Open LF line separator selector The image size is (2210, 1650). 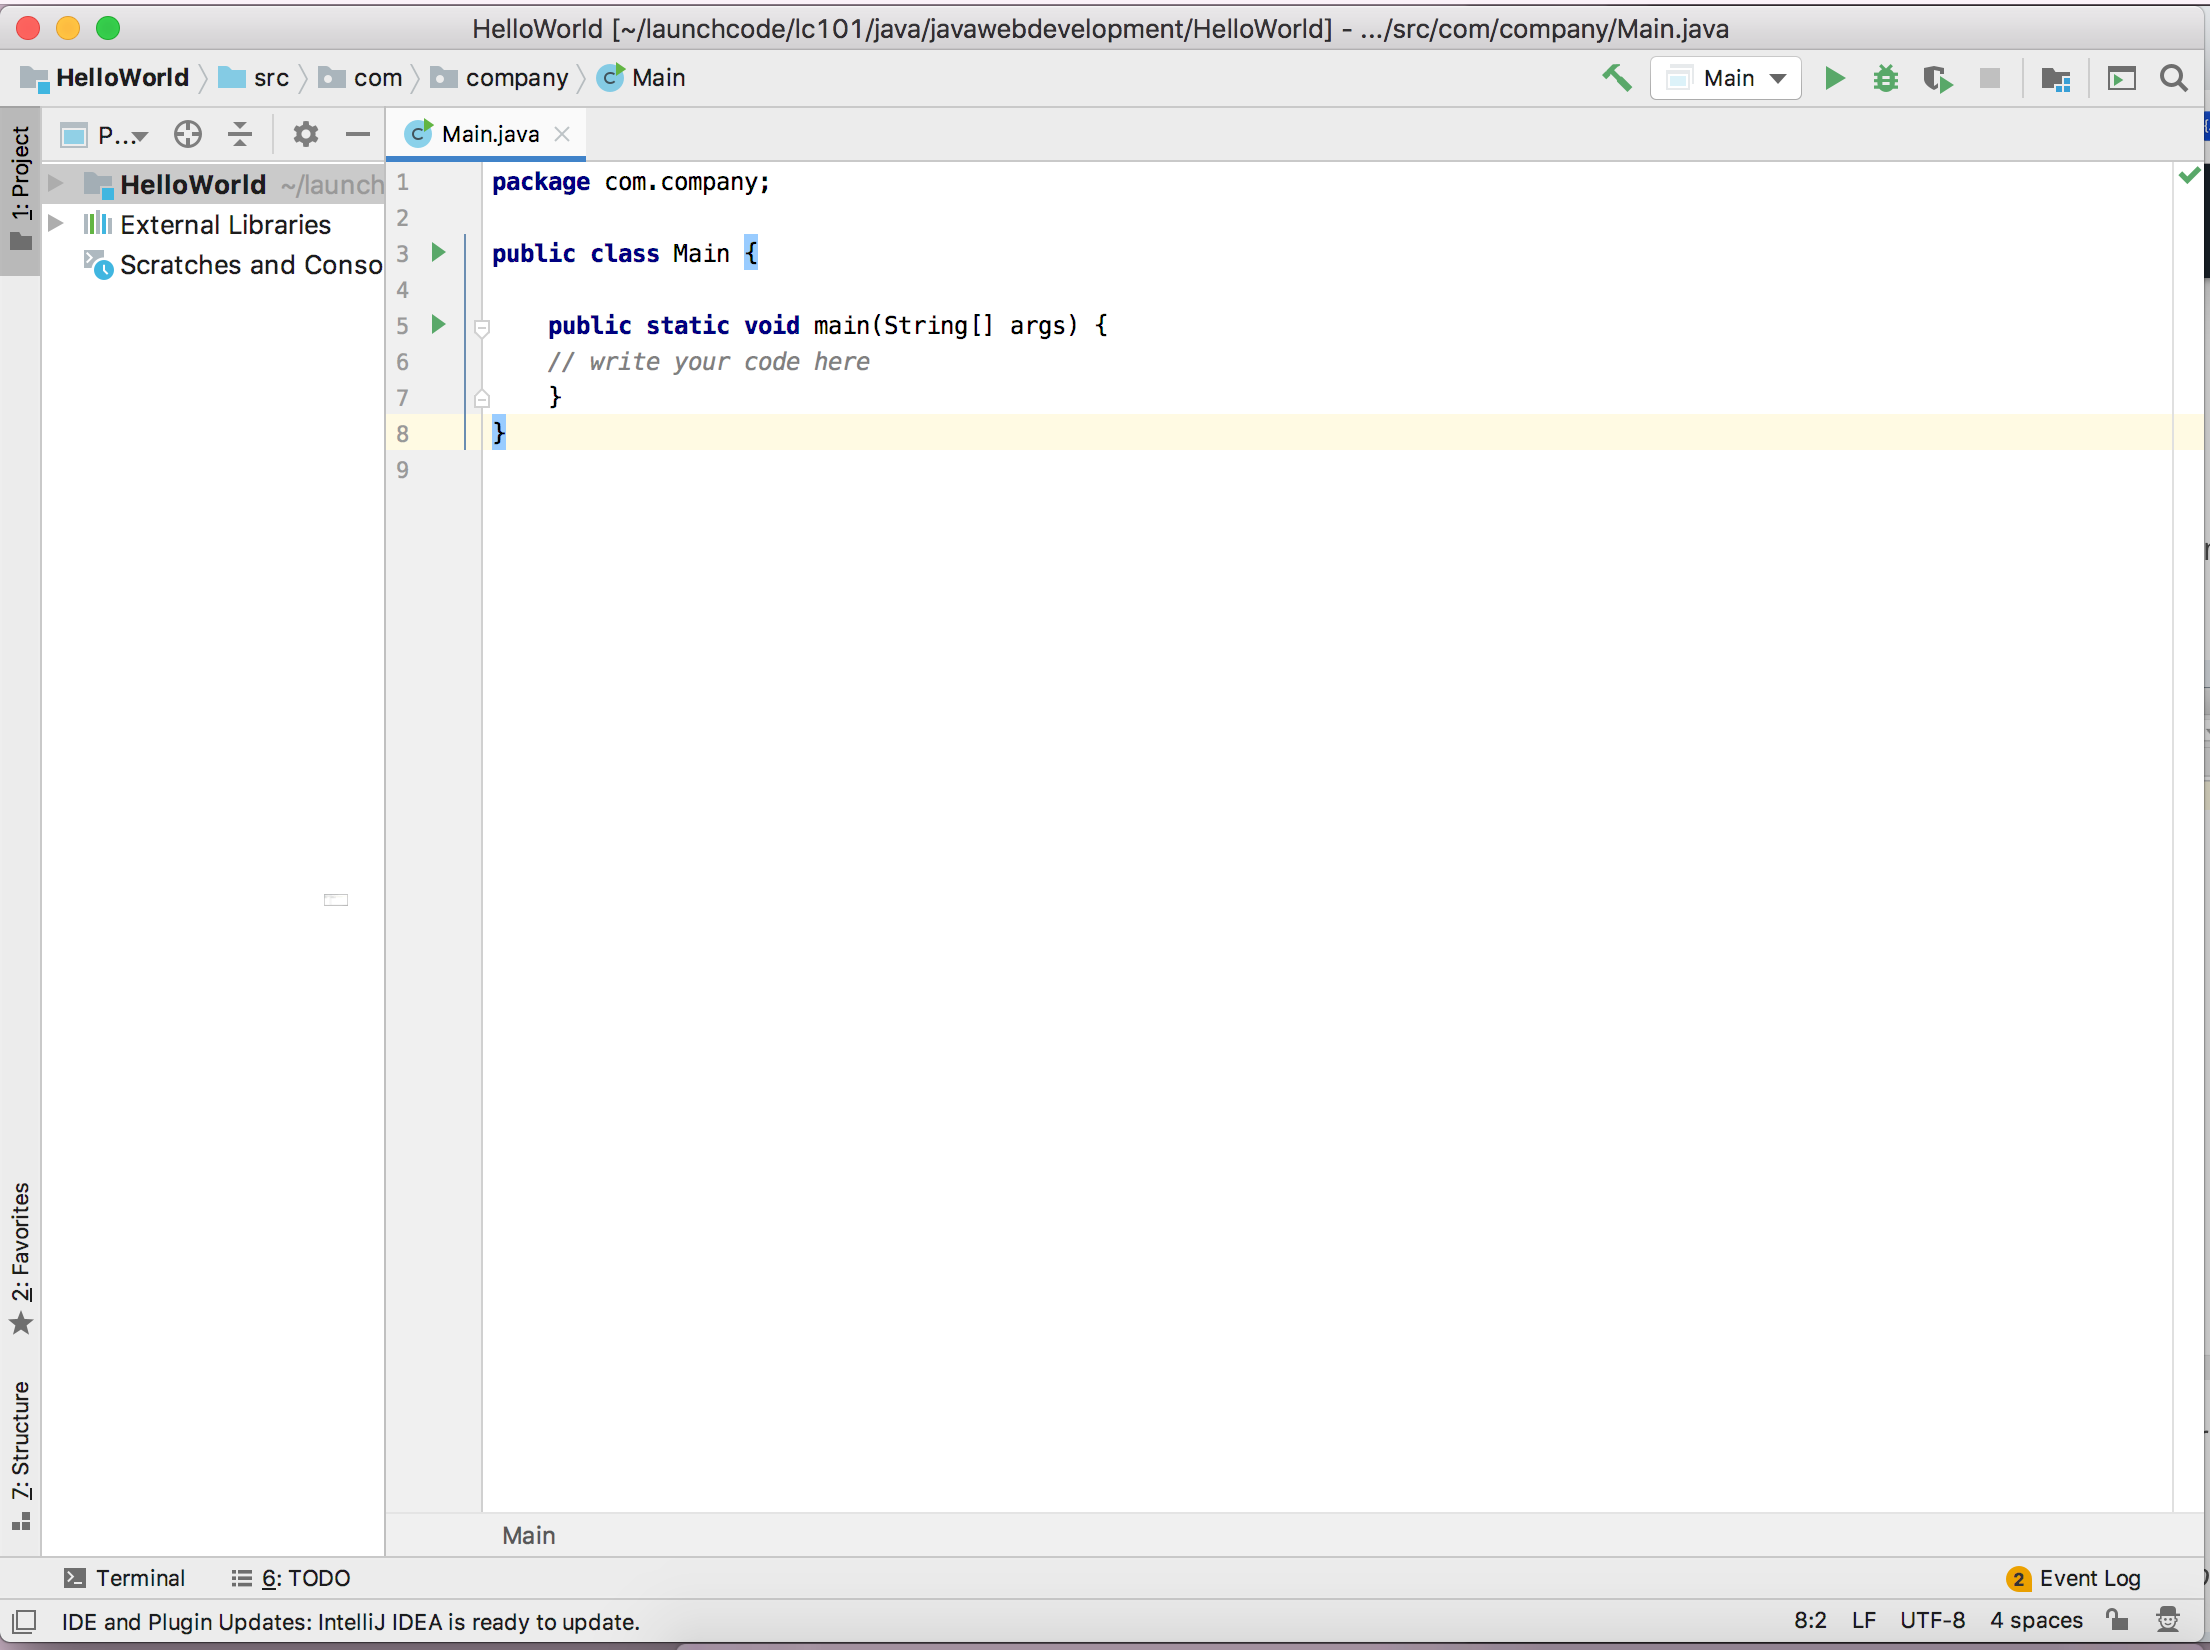[x=1863, y=1621]
